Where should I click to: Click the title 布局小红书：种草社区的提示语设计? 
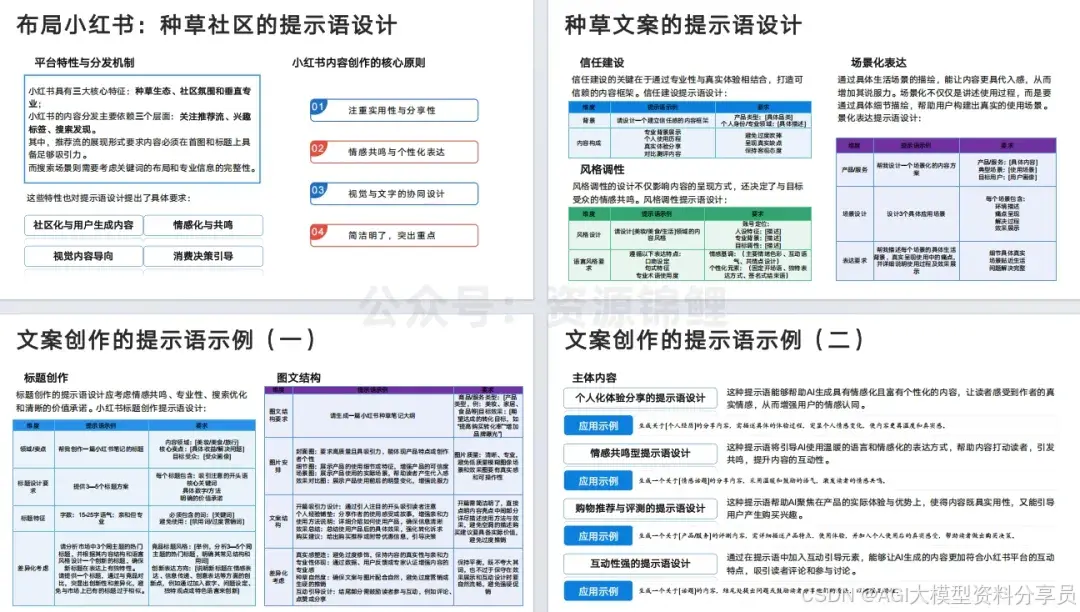coord(207,25)
